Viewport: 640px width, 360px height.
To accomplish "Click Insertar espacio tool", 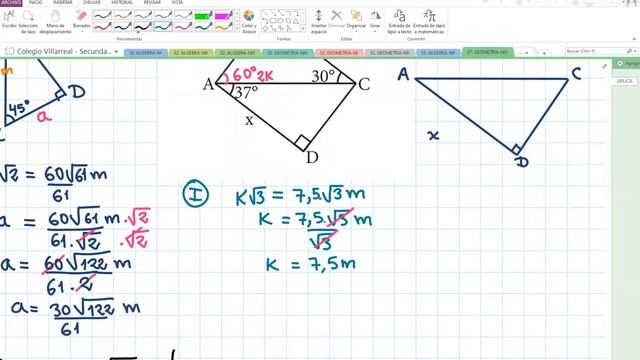I will (319, 21).
